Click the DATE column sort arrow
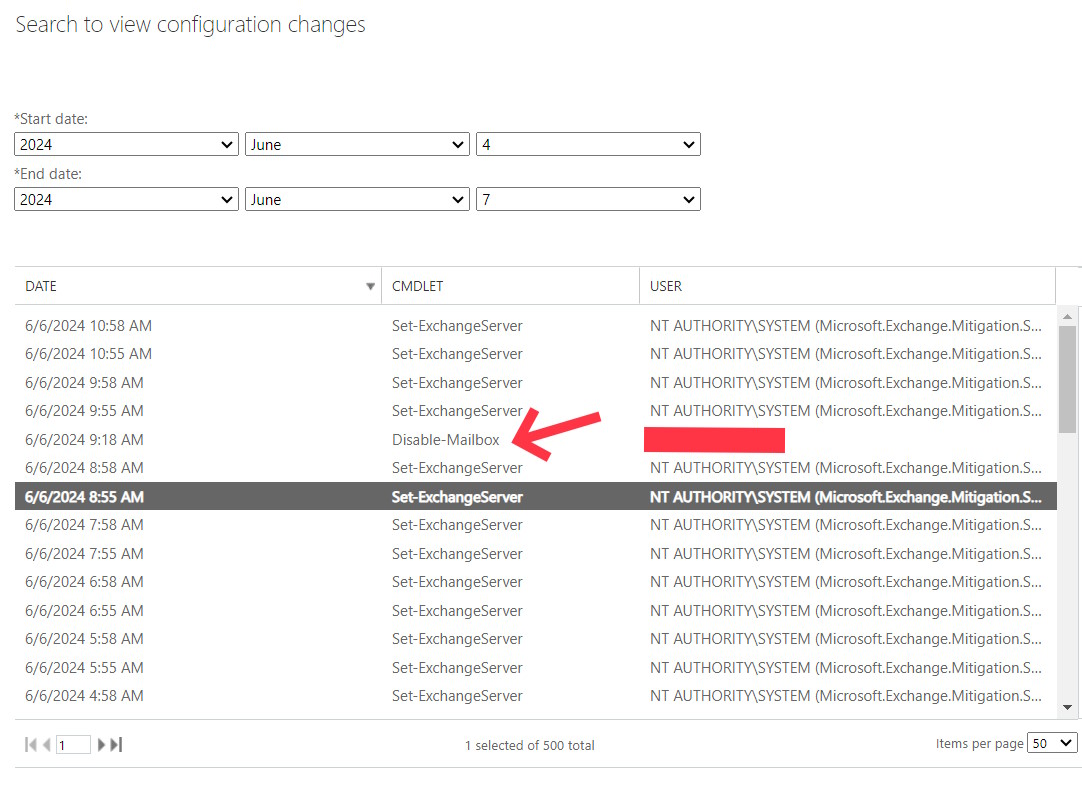 tap(370, 286)
